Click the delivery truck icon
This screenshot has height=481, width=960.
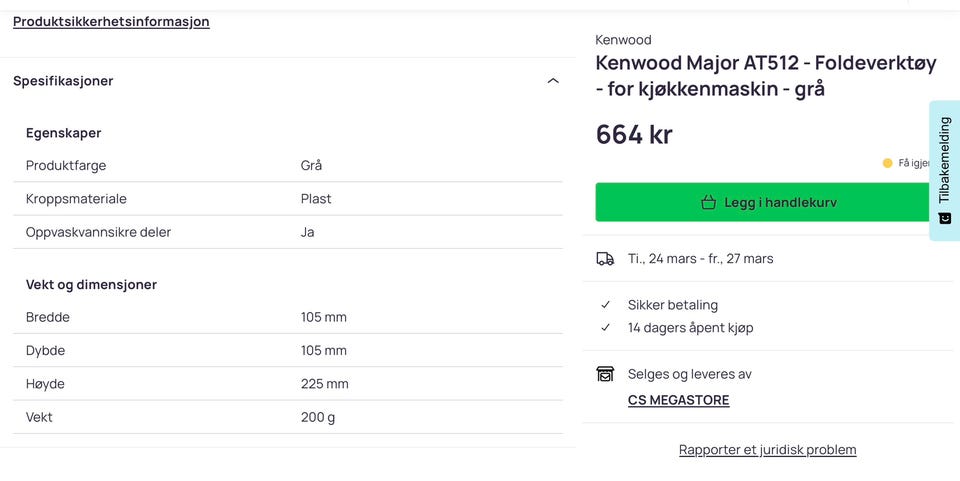pyautogui.click(x=605, y=258)
